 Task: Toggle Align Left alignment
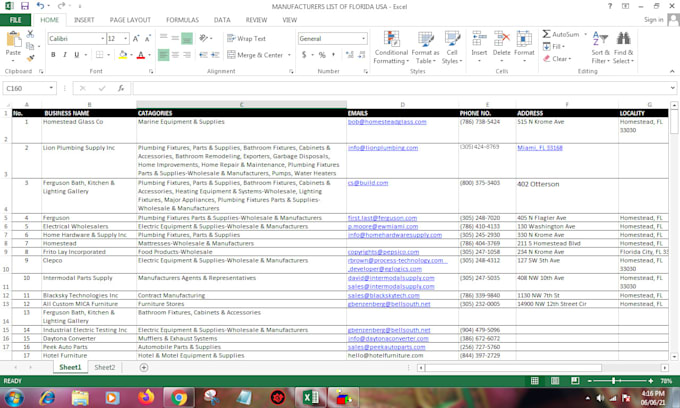(x=163, y=55)
